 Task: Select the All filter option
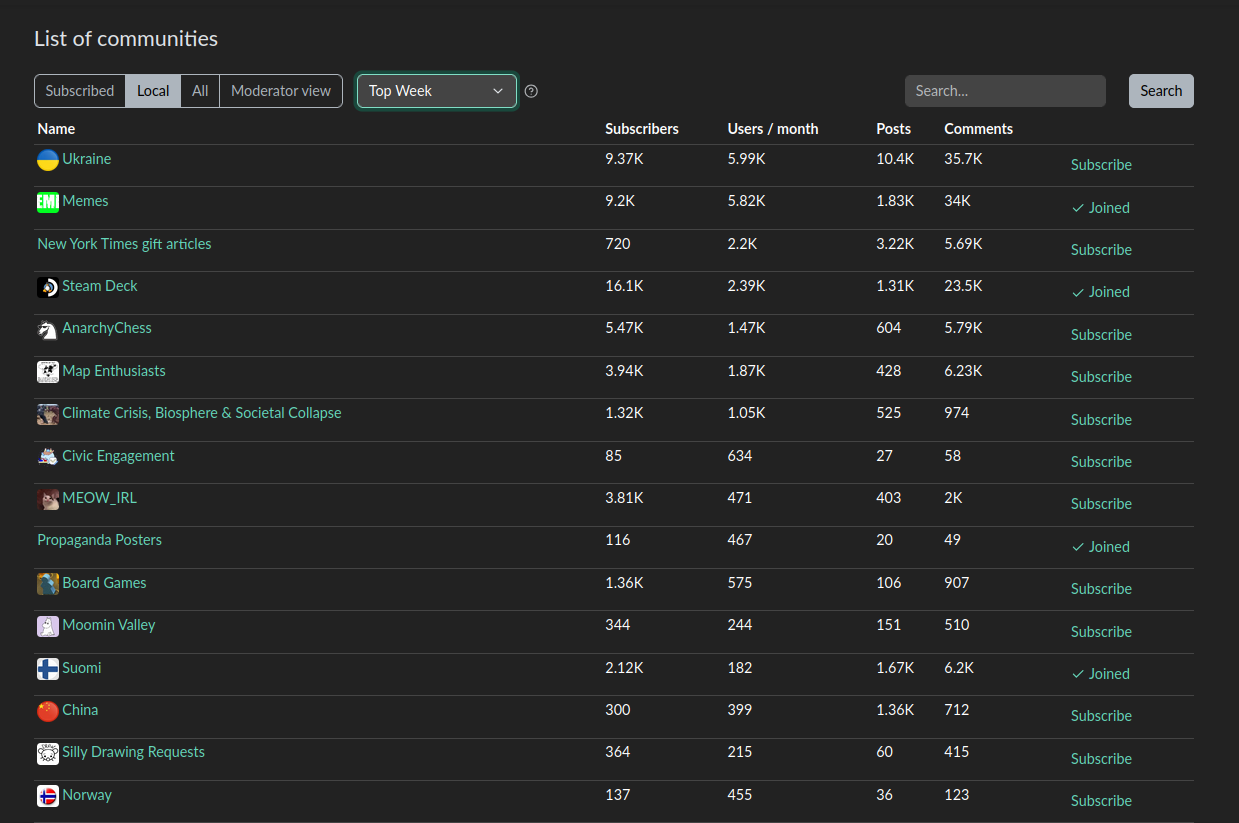(x=200, y=91)
